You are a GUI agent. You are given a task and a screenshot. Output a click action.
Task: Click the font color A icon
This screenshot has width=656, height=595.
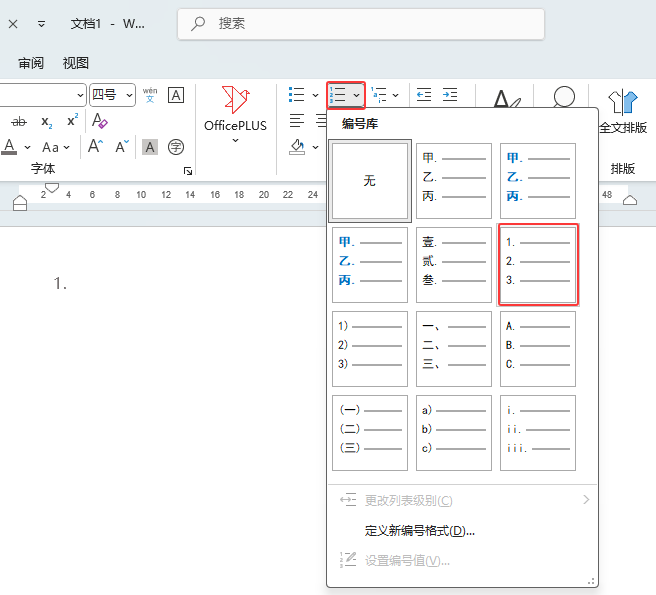click(x=10, y=147)
